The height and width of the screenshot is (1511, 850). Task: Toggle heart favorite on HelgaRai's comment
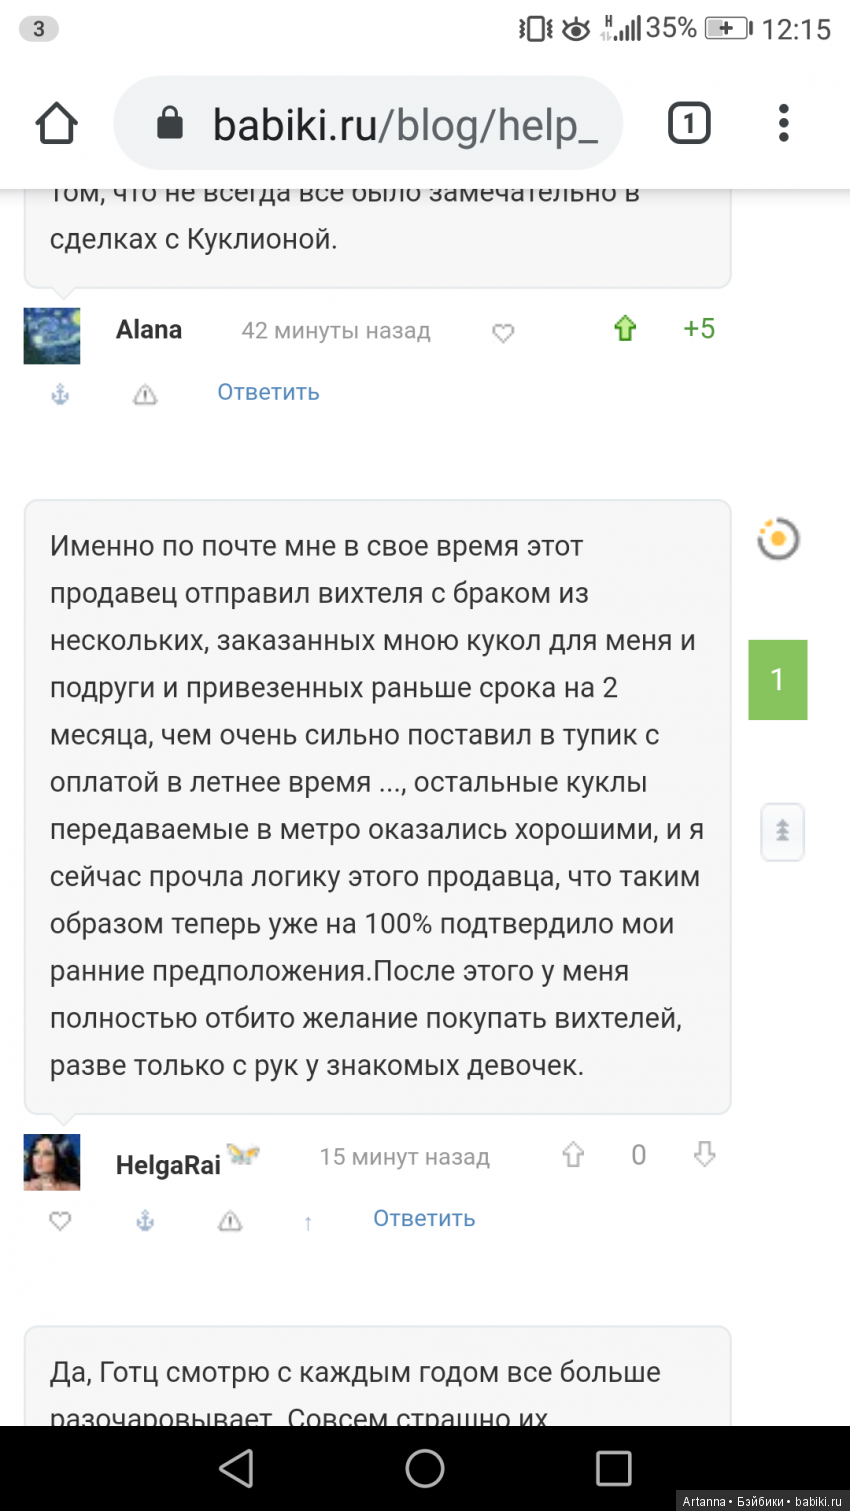point(60,1221)
